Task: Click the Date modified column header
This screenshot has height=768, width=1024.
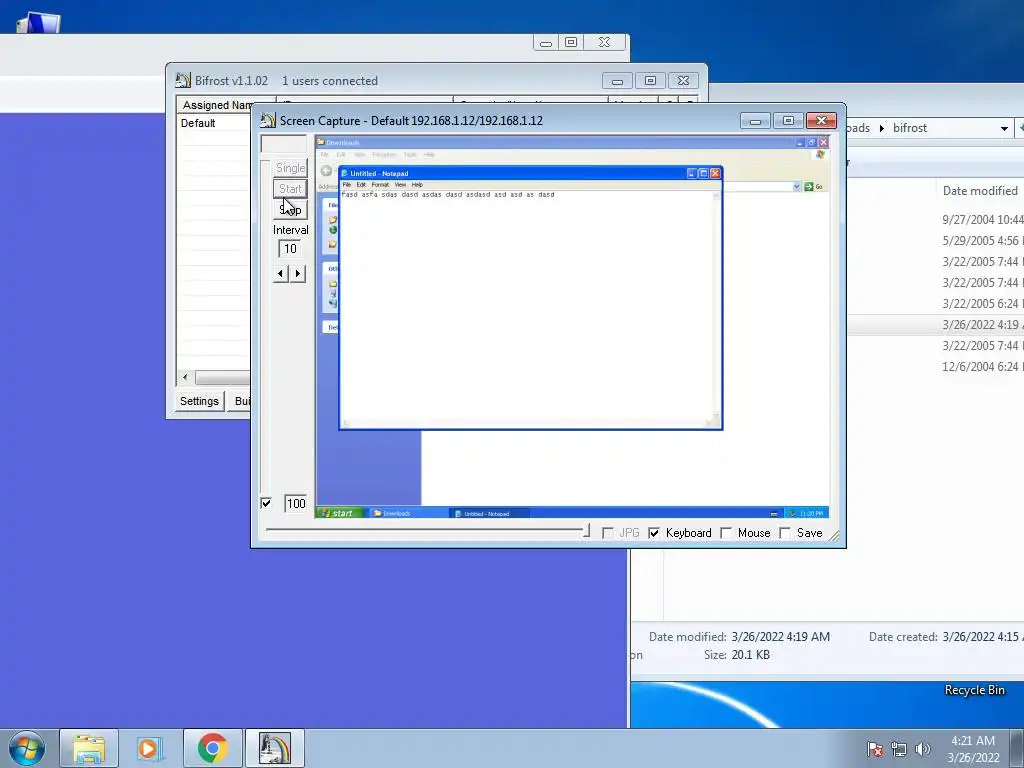Action: point(980,191)
